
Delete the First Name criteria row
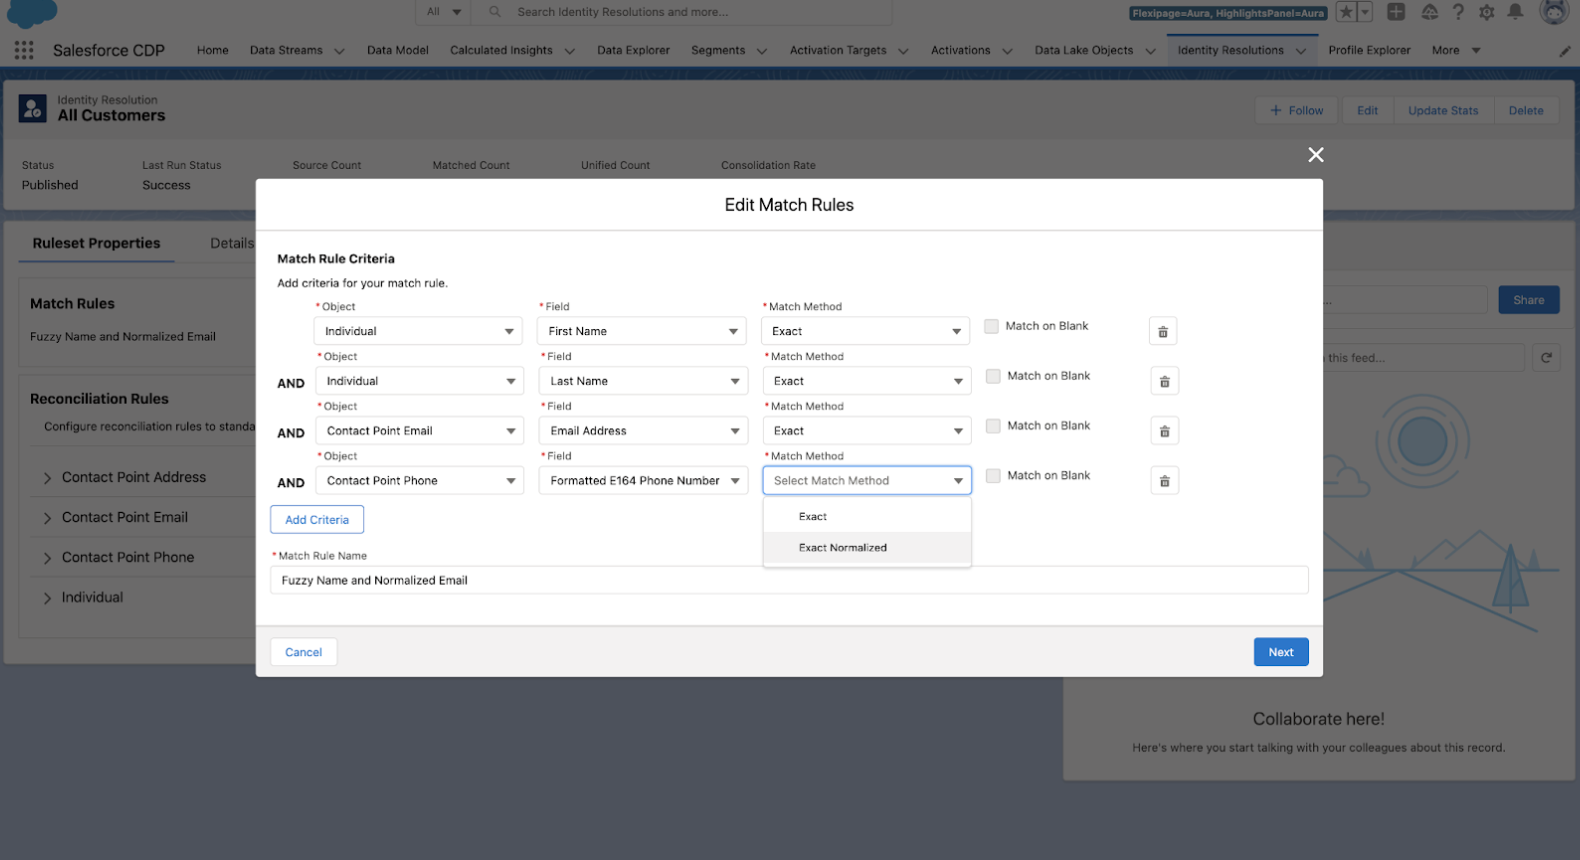coord(1163,331)
